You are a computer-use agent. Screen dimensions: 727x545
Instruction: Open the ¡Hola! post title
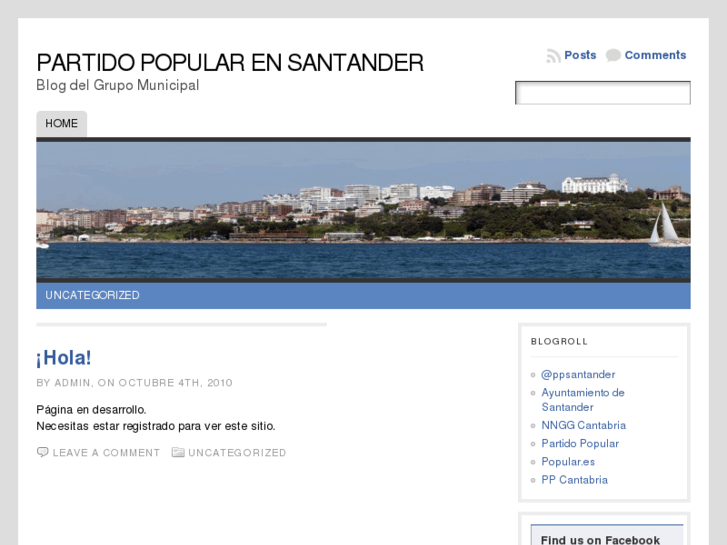click(x=64, y=358)
